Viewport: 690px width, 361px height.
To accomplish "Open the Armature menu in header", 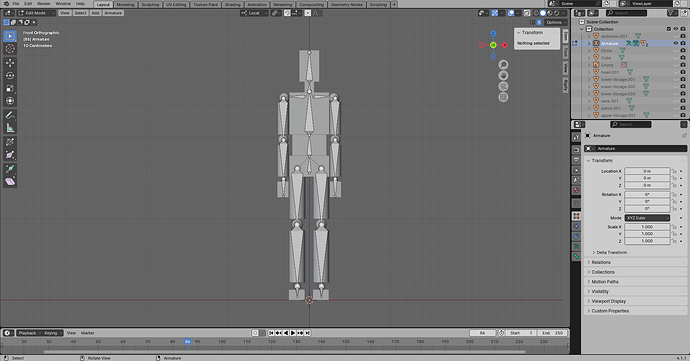I will click(113, 13).
